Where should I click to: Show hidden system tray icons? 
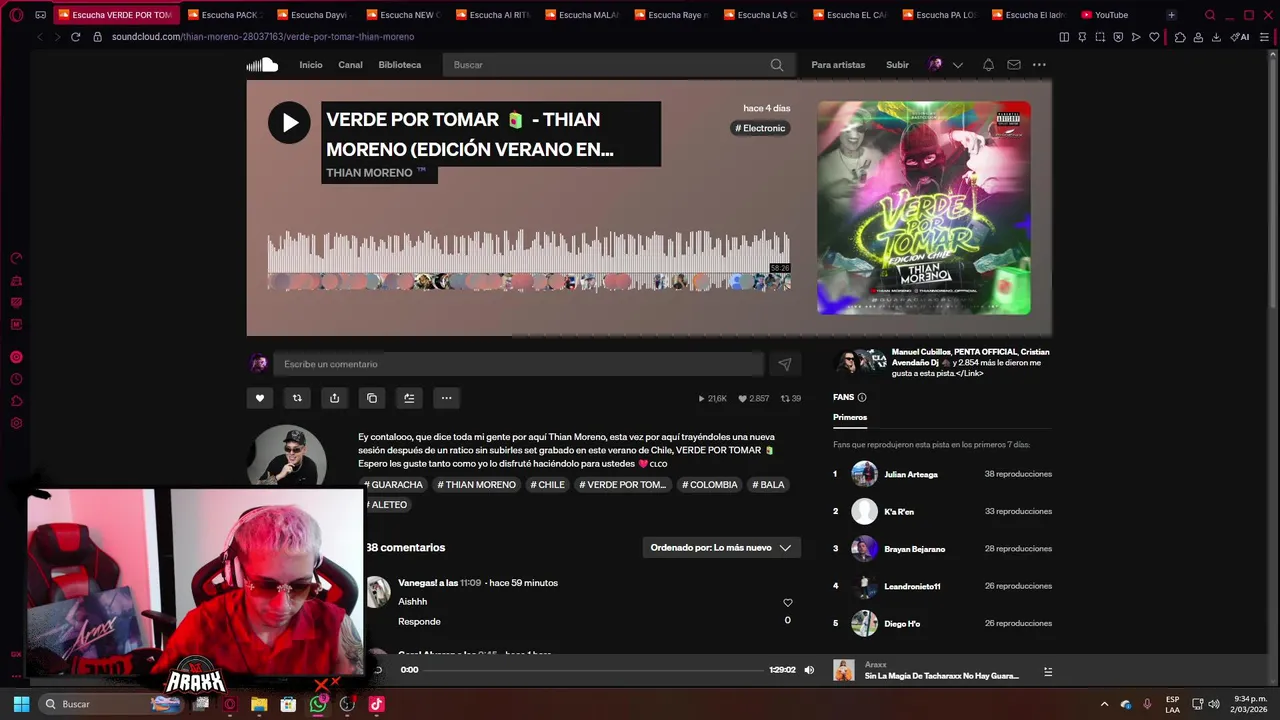[1104, 704]
